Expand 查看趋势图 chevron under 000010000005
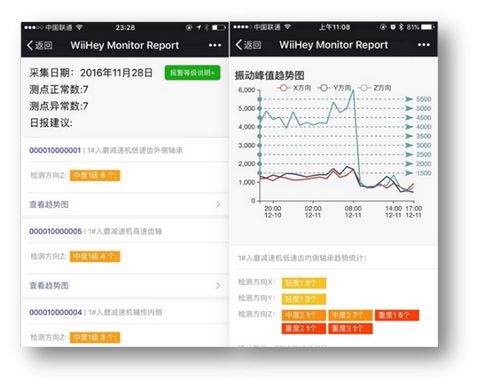 tap(218, 285)
